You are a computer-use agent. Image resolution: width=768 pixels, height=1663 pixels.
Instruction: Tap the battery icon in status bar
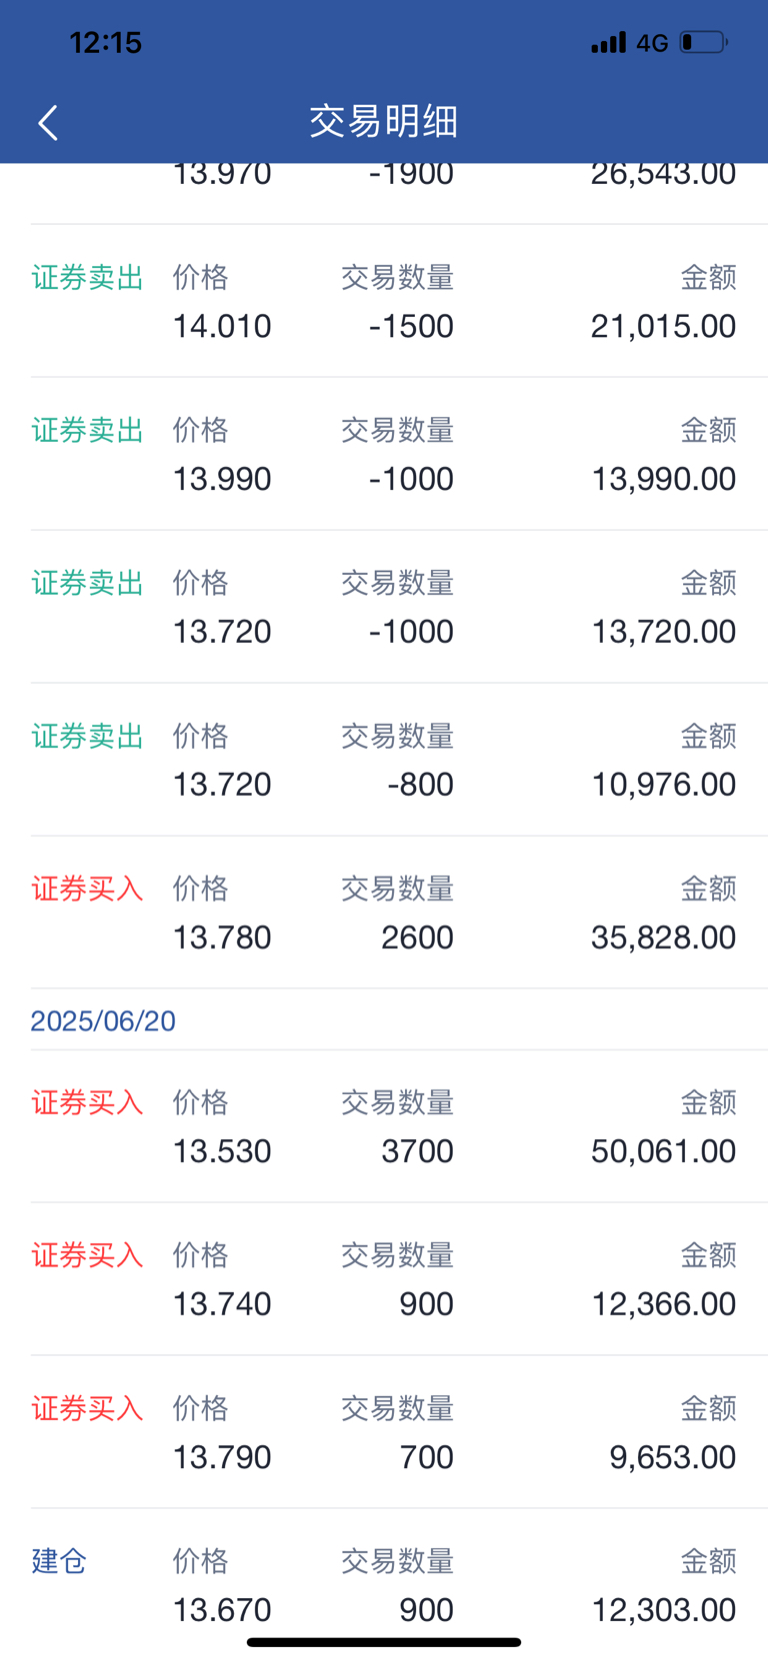(x=704, y=42)
